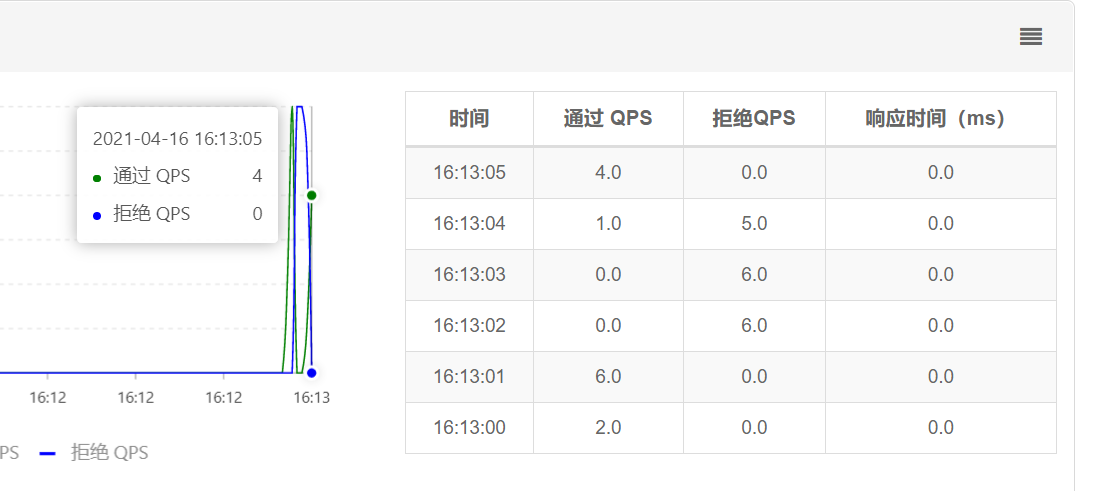Select the 16:13:03 row time cell

click(469, 275)
